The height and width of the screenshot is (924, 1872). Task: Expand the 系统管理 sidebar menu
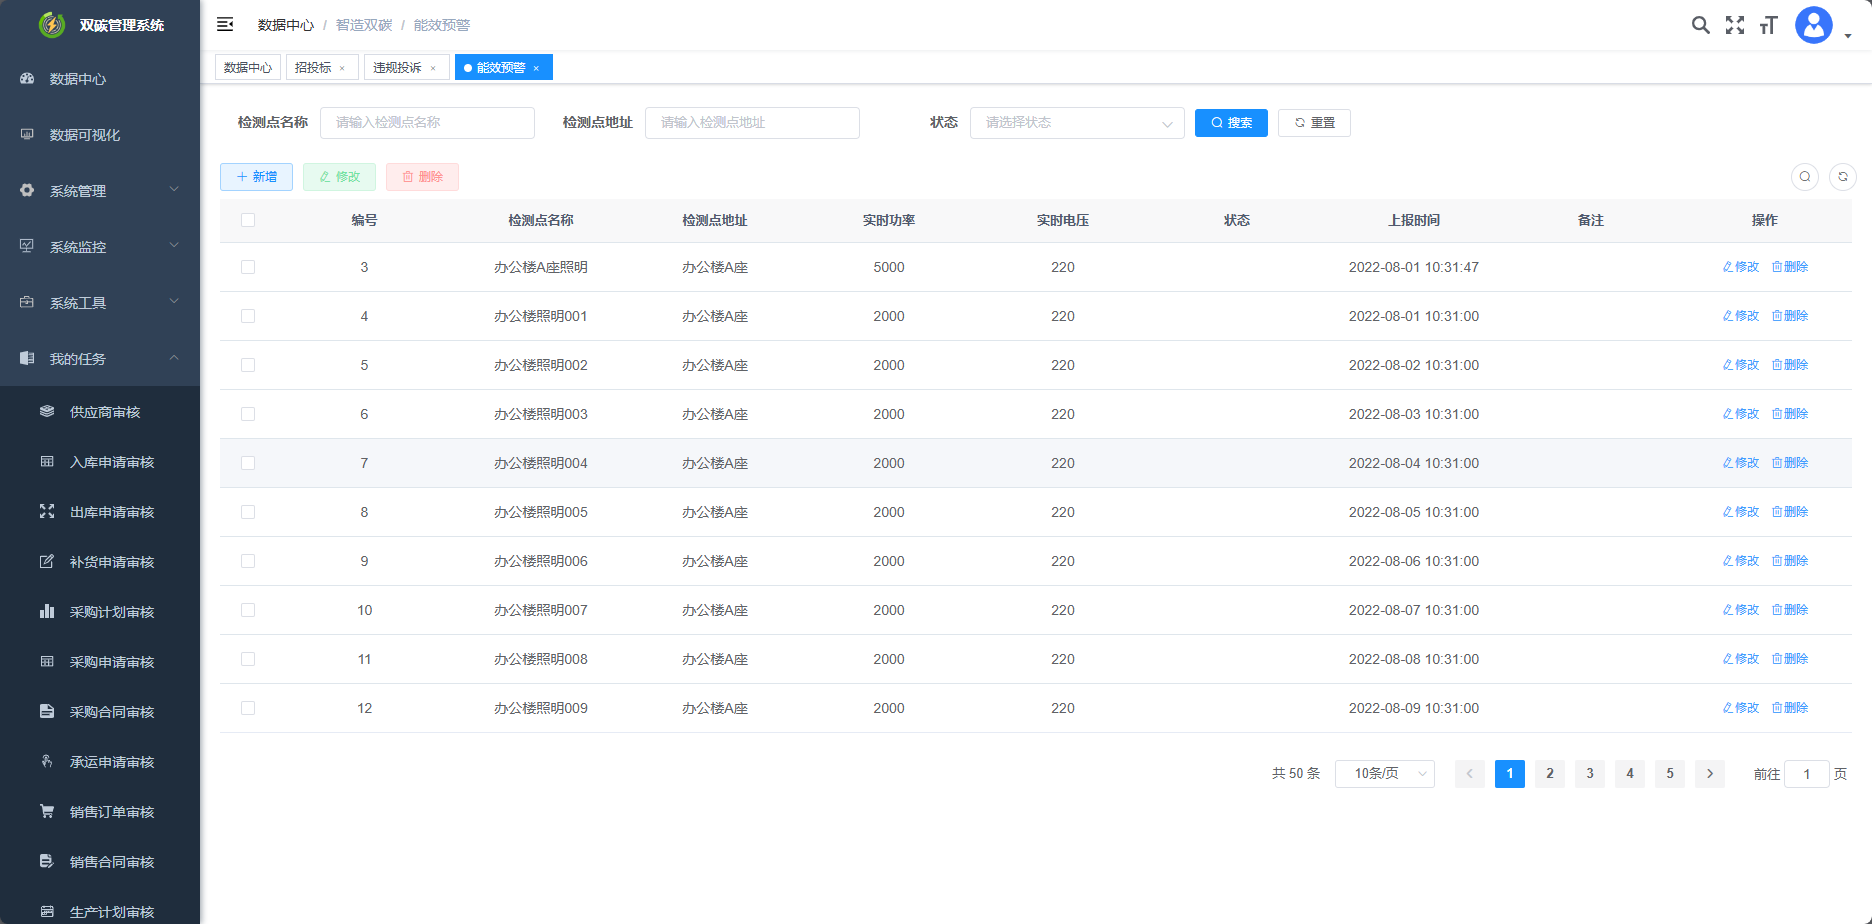[x=100, y=190]
